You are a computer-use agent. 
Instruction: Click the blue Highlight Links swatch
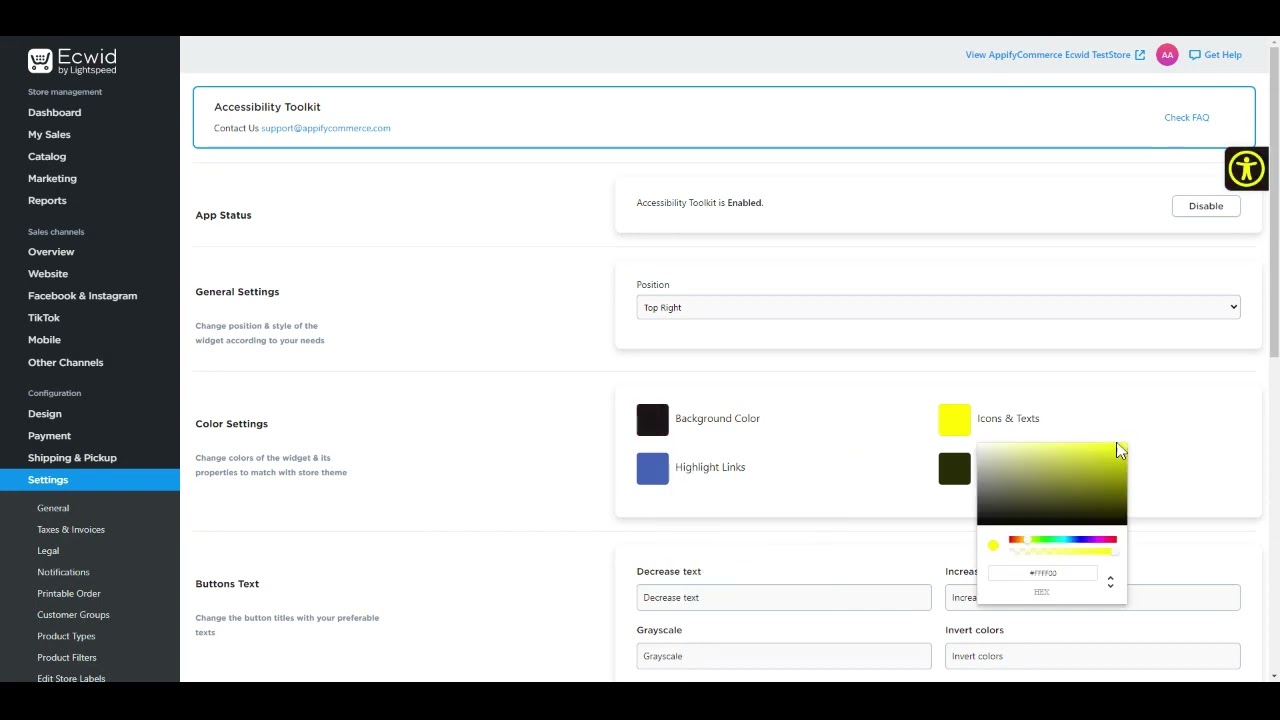(x=652, y=469)
